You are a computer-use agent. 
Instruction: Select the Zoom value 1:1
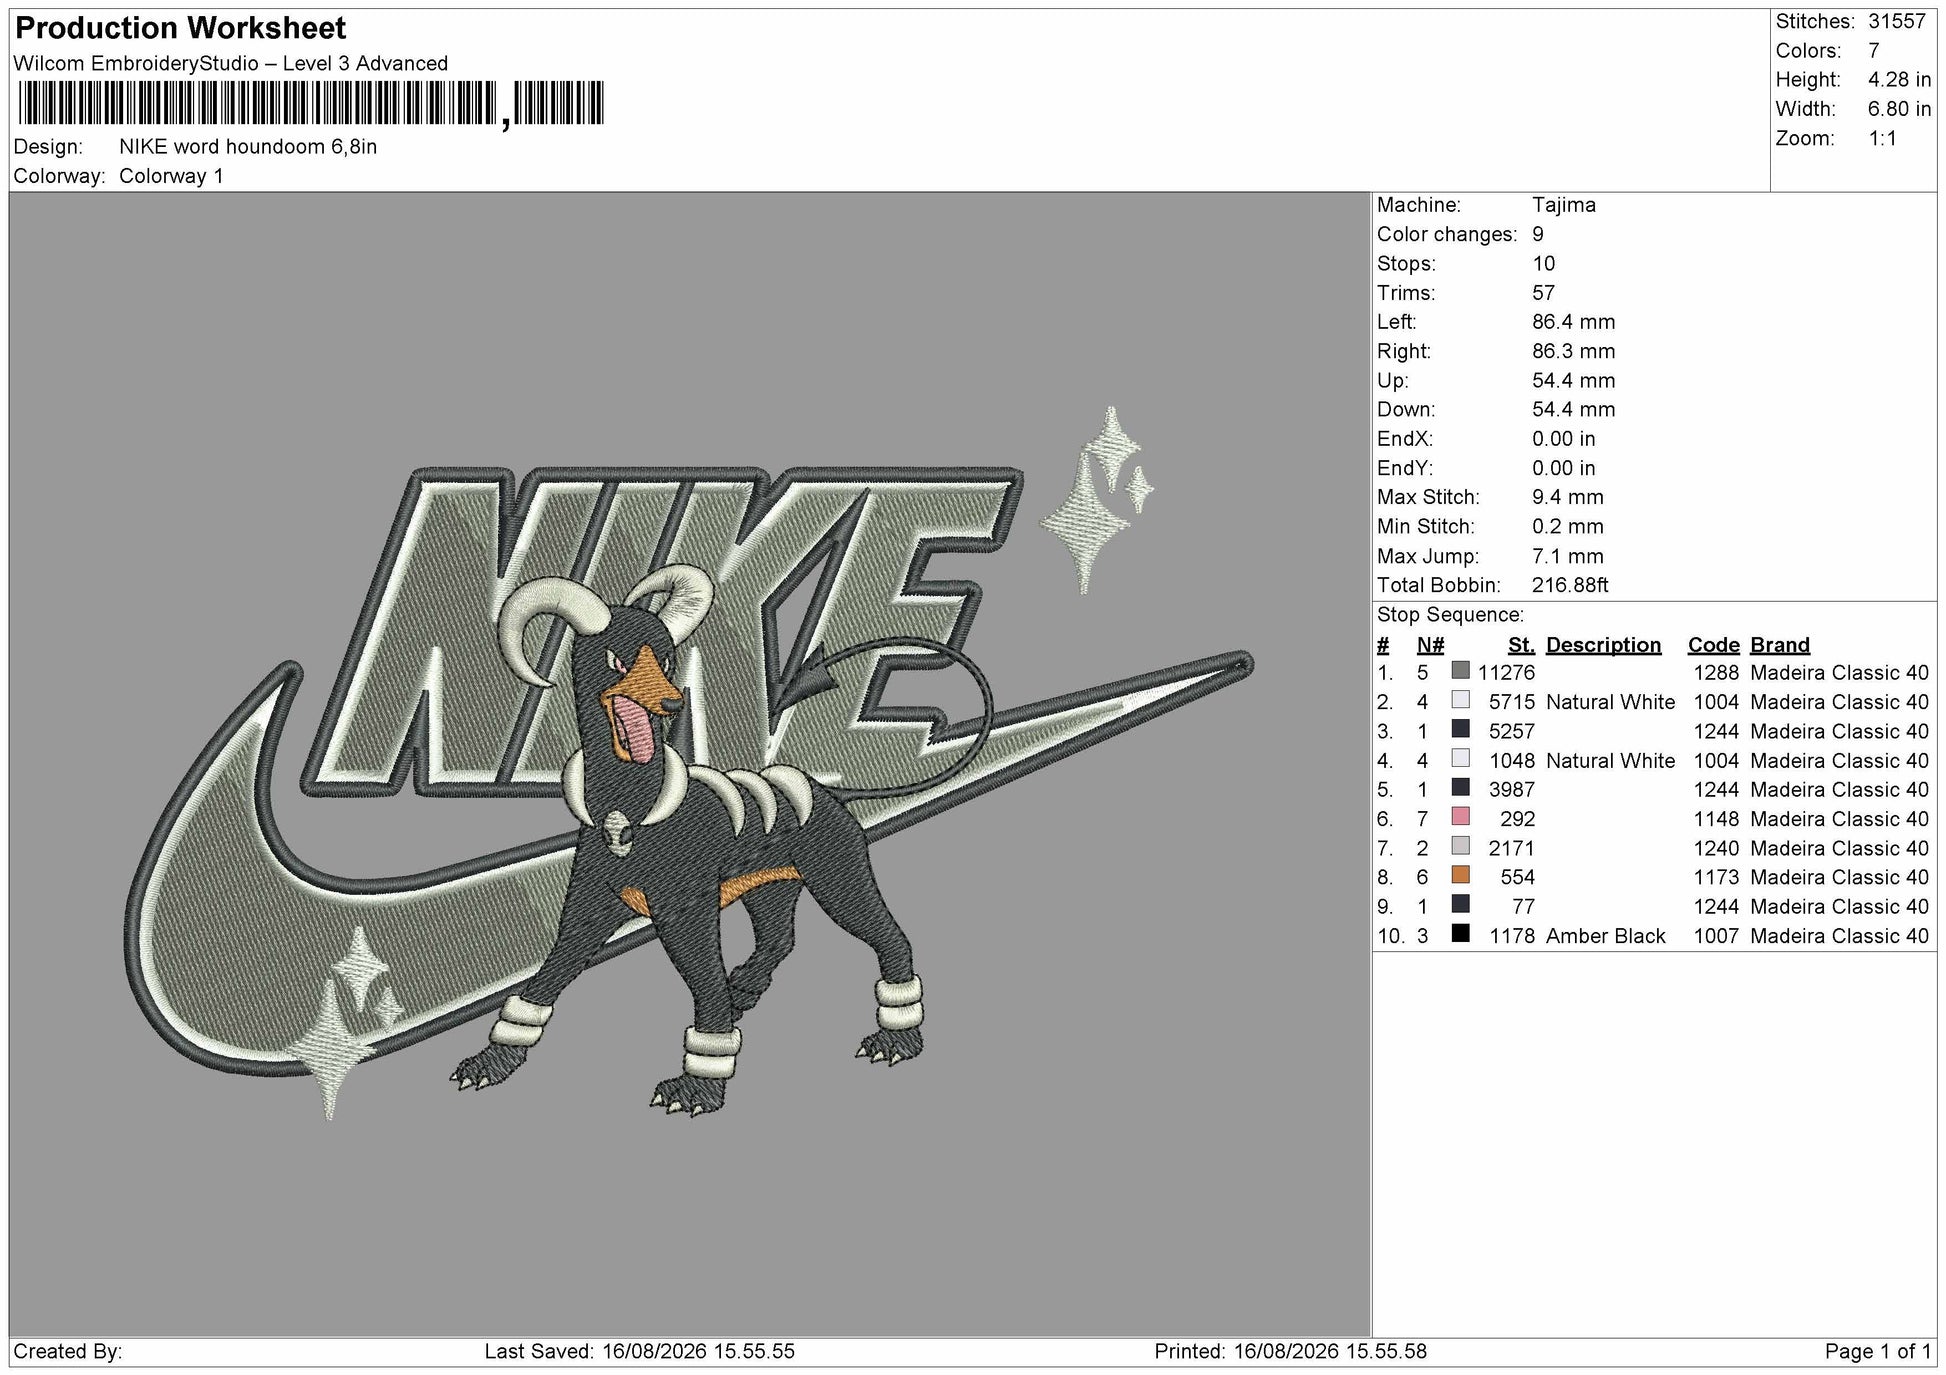(x=1883, y=139)
